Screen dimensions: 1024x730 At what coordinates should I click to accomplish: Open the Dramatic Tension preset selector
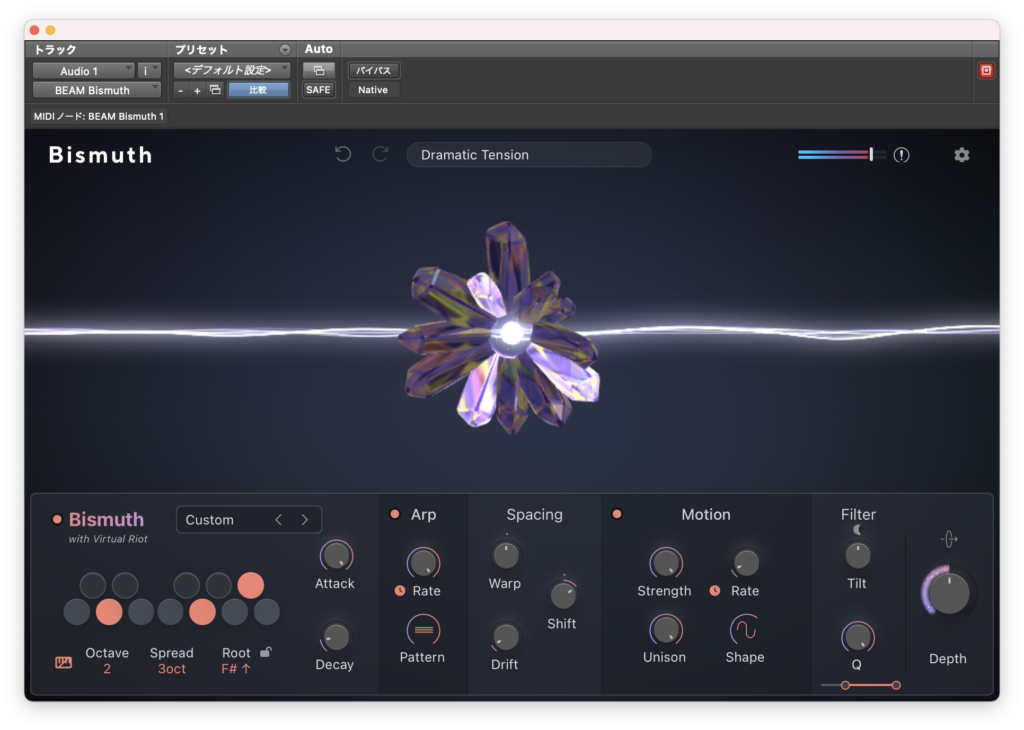[x=529, y=155]
